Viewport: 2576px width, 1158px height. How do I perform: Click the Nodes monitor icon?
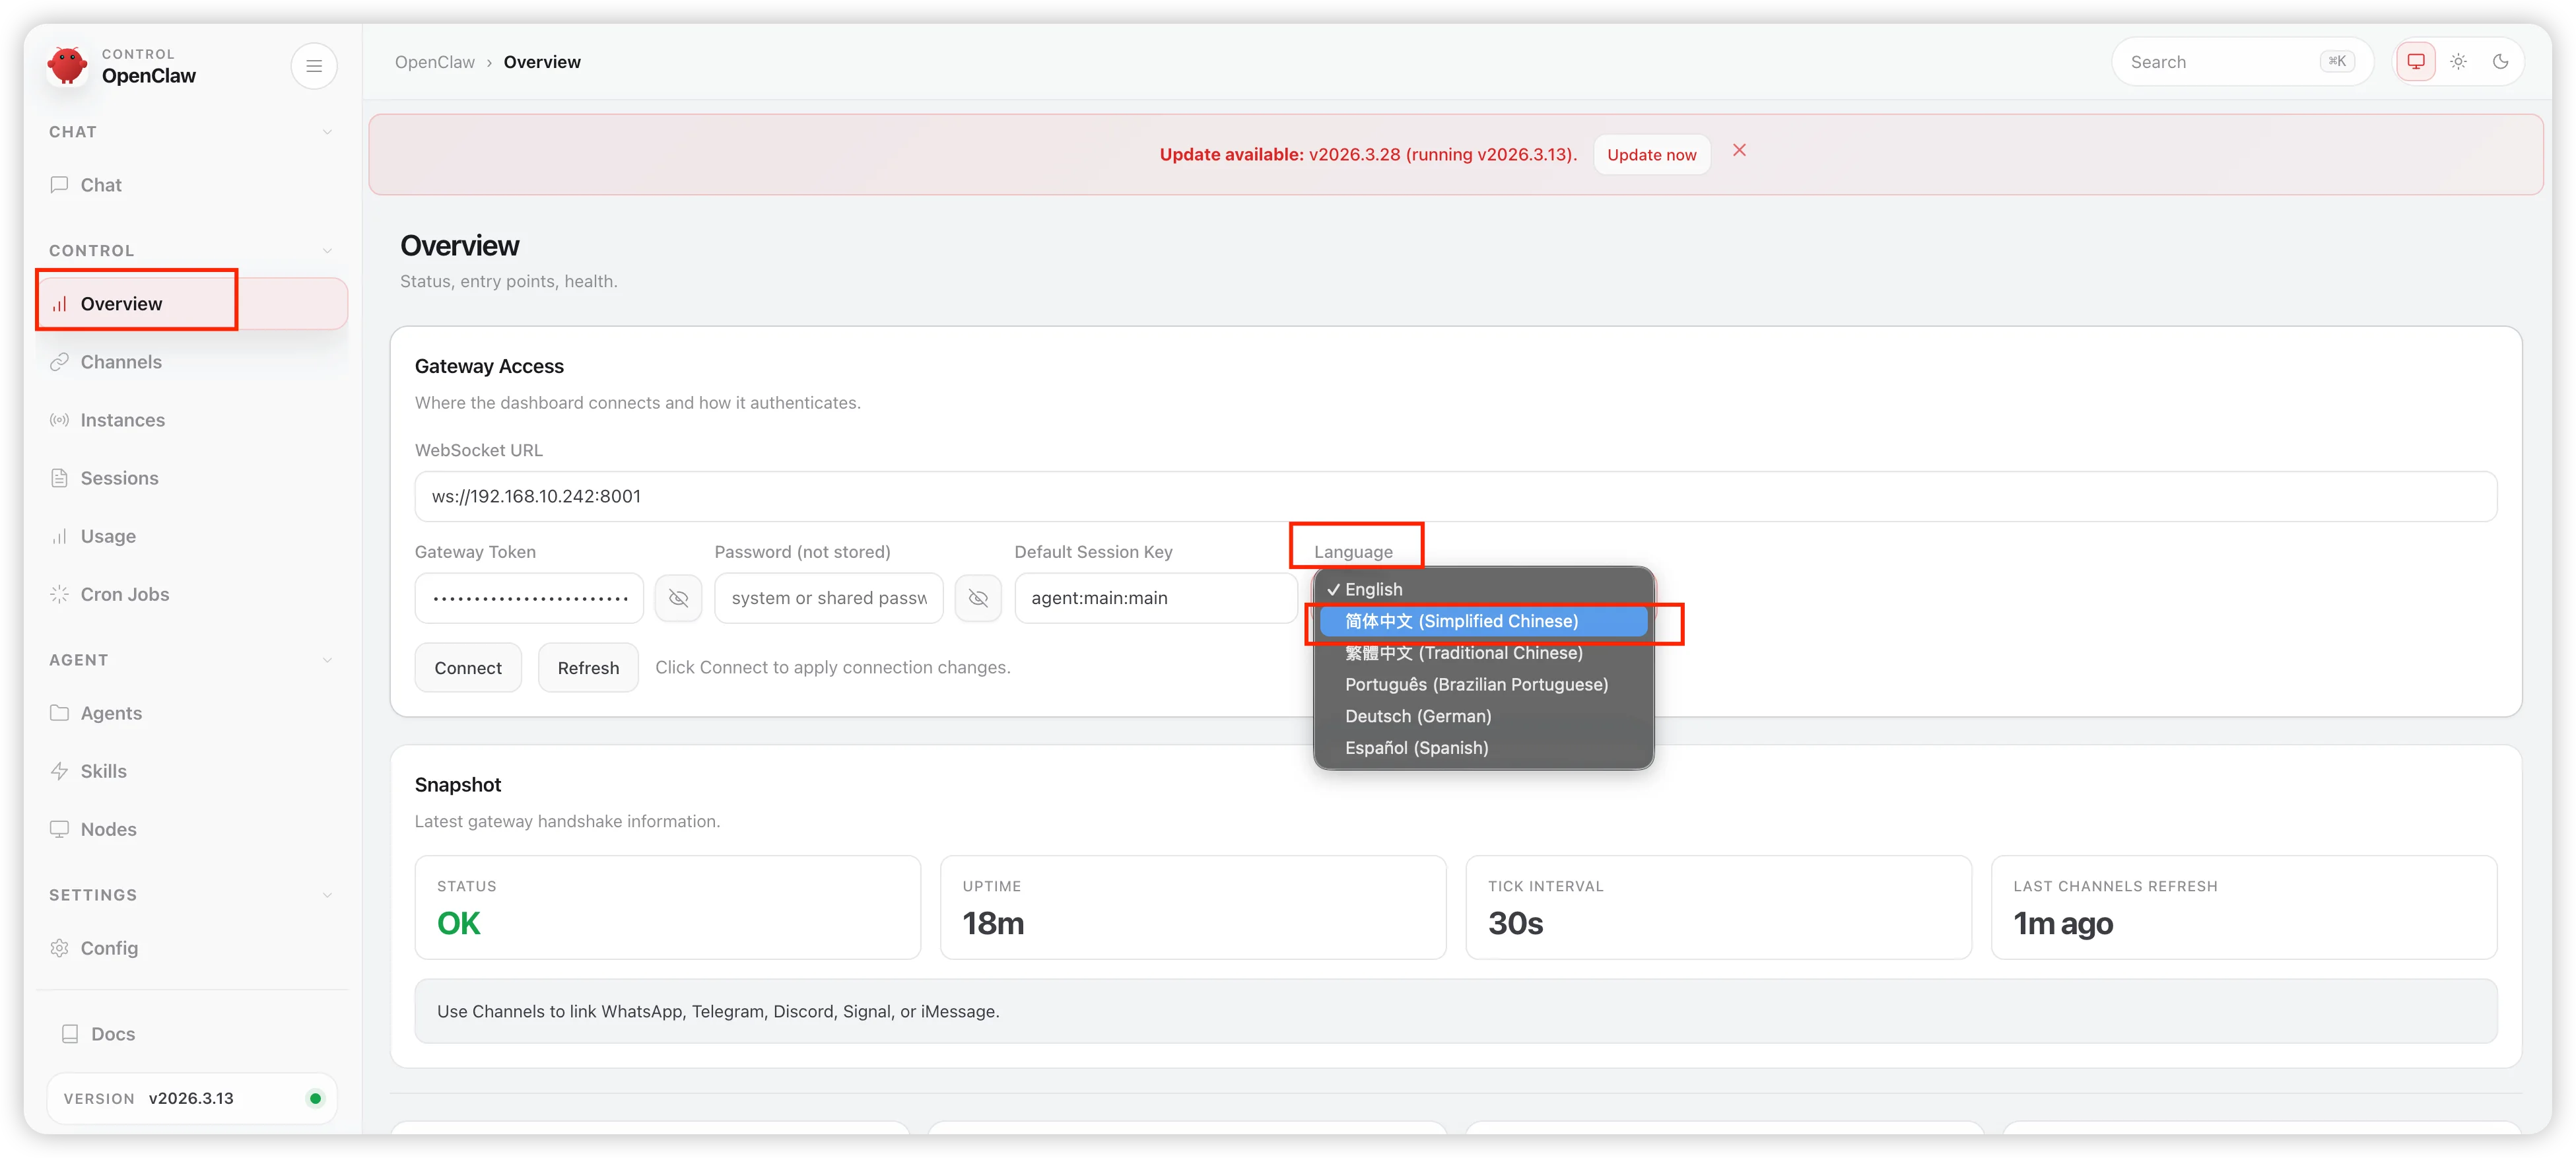coord(60,829)
